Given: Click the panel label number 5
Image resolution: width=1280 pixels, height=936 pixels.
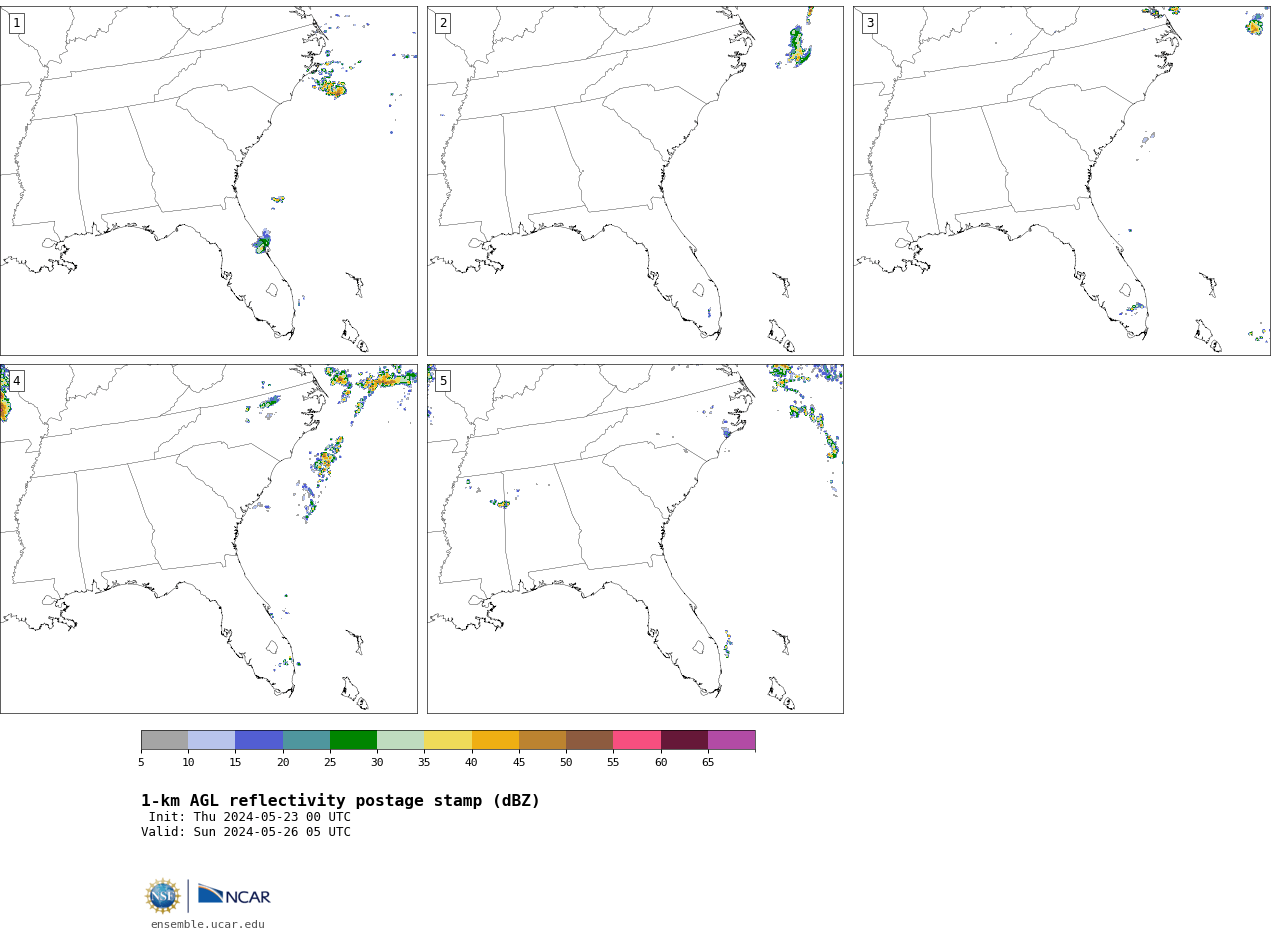Looking at the screenshot, I should tap(443, 381).
